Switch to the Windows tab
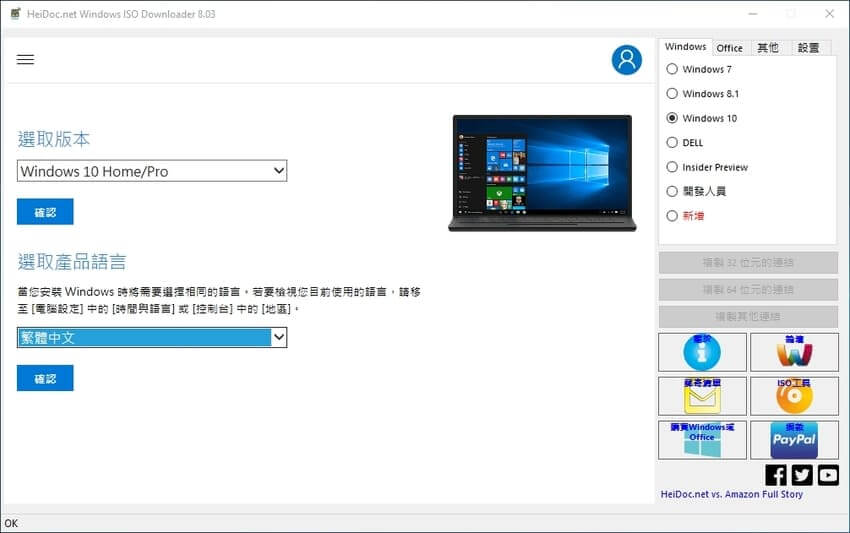 [685, 47]
